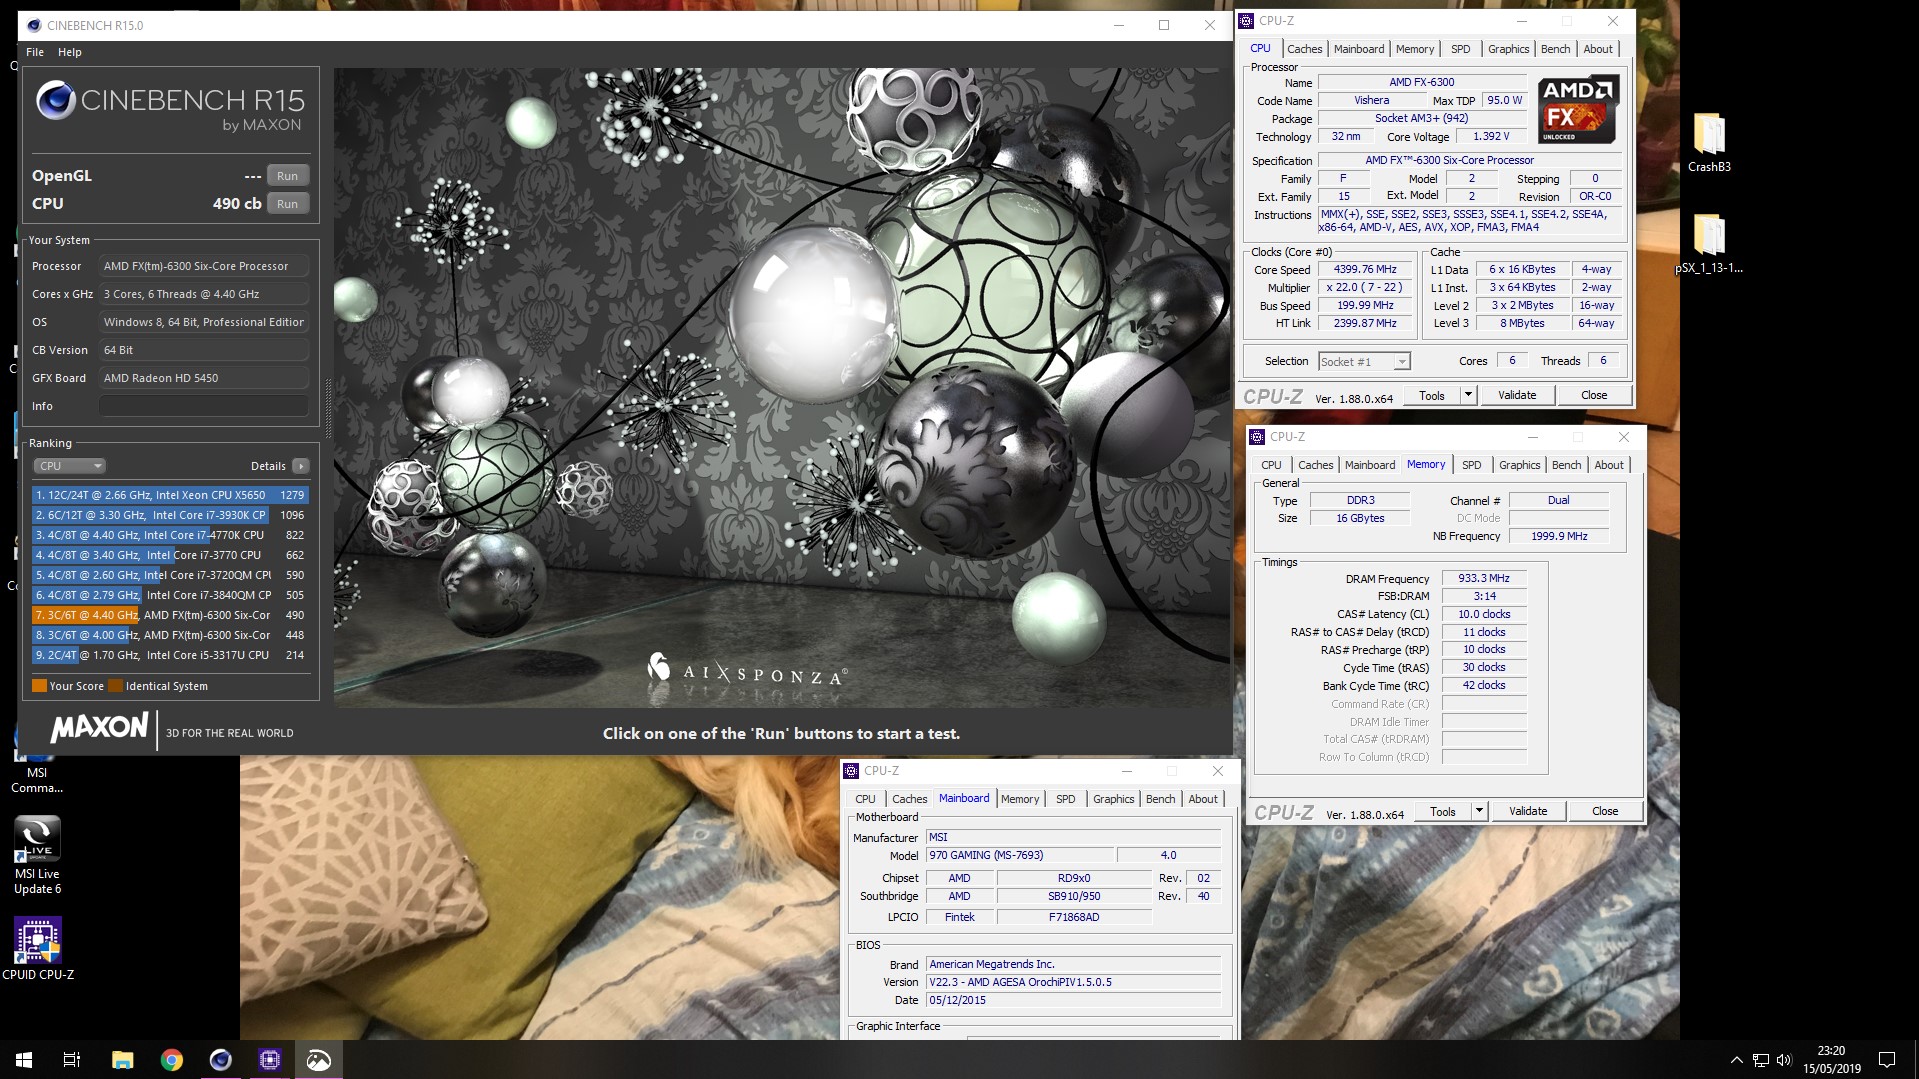Switch to CPU tab in Memory CPU-Z window

(1271, 465)
